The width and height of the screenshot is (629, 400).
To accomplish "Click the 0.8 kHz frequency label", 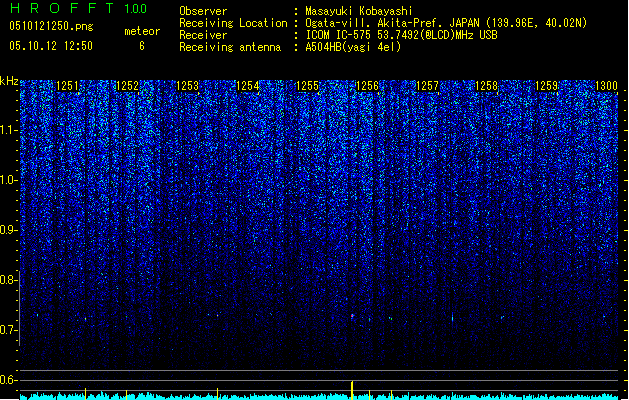I will (9, 280).
